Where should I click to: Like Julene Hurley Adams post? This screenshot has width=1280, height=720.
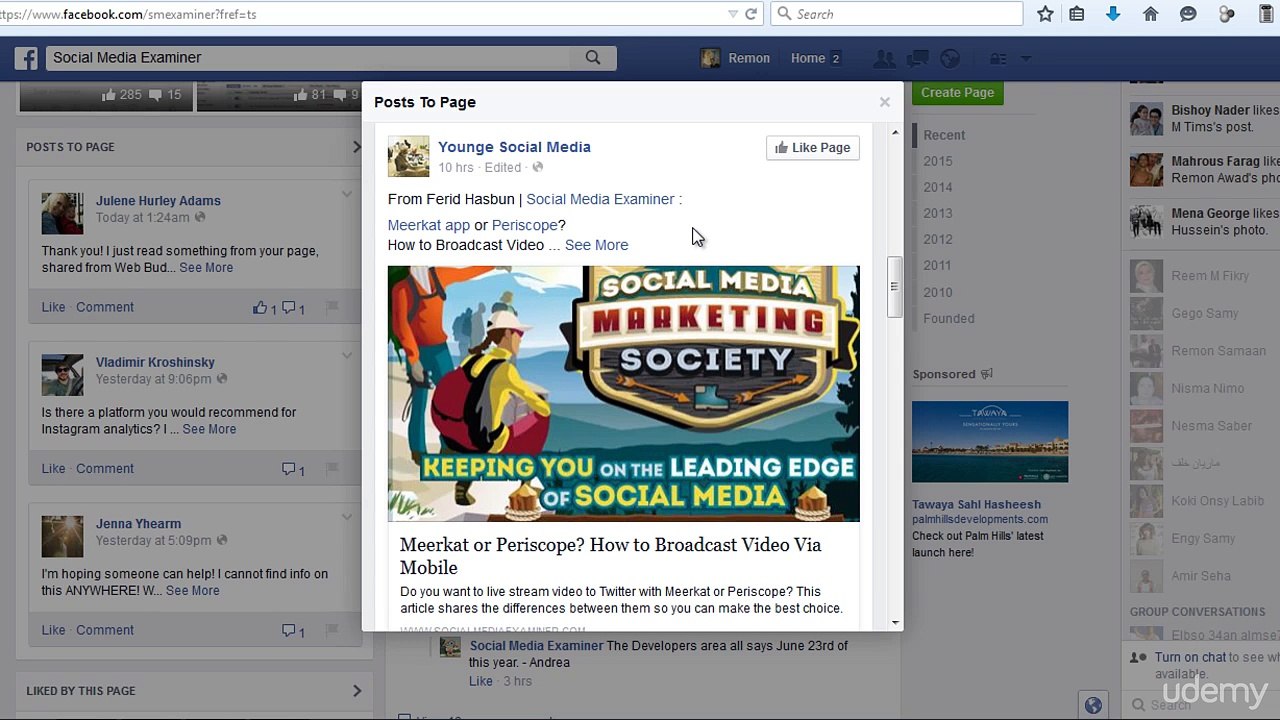click(x=53, y=307)
